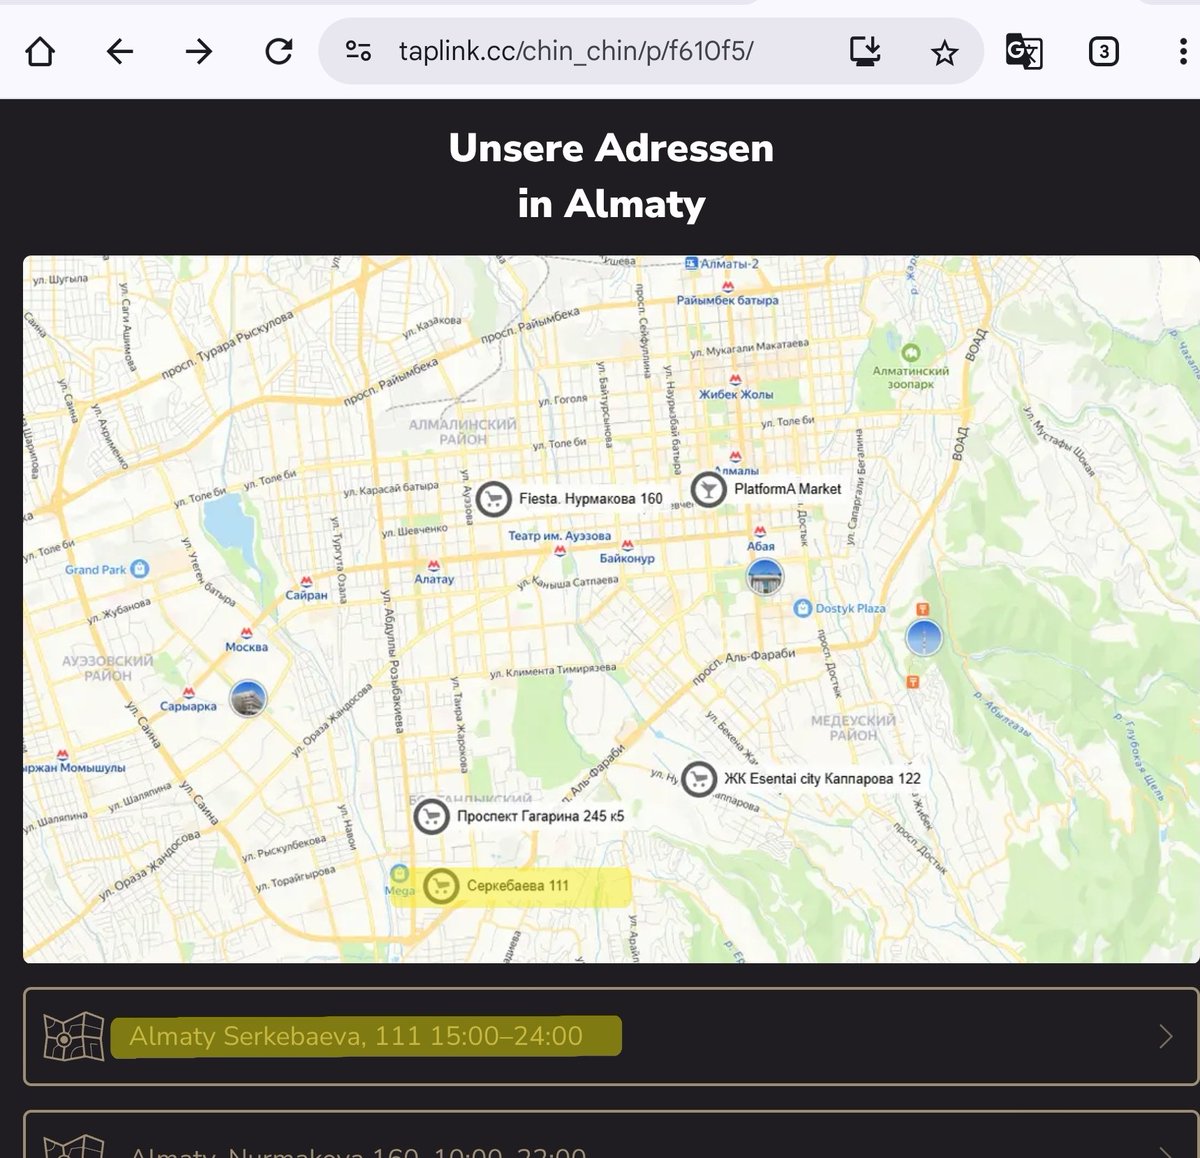Open photo thumbnail near Абая station
1200x1158 pixels.
[766, 577]
